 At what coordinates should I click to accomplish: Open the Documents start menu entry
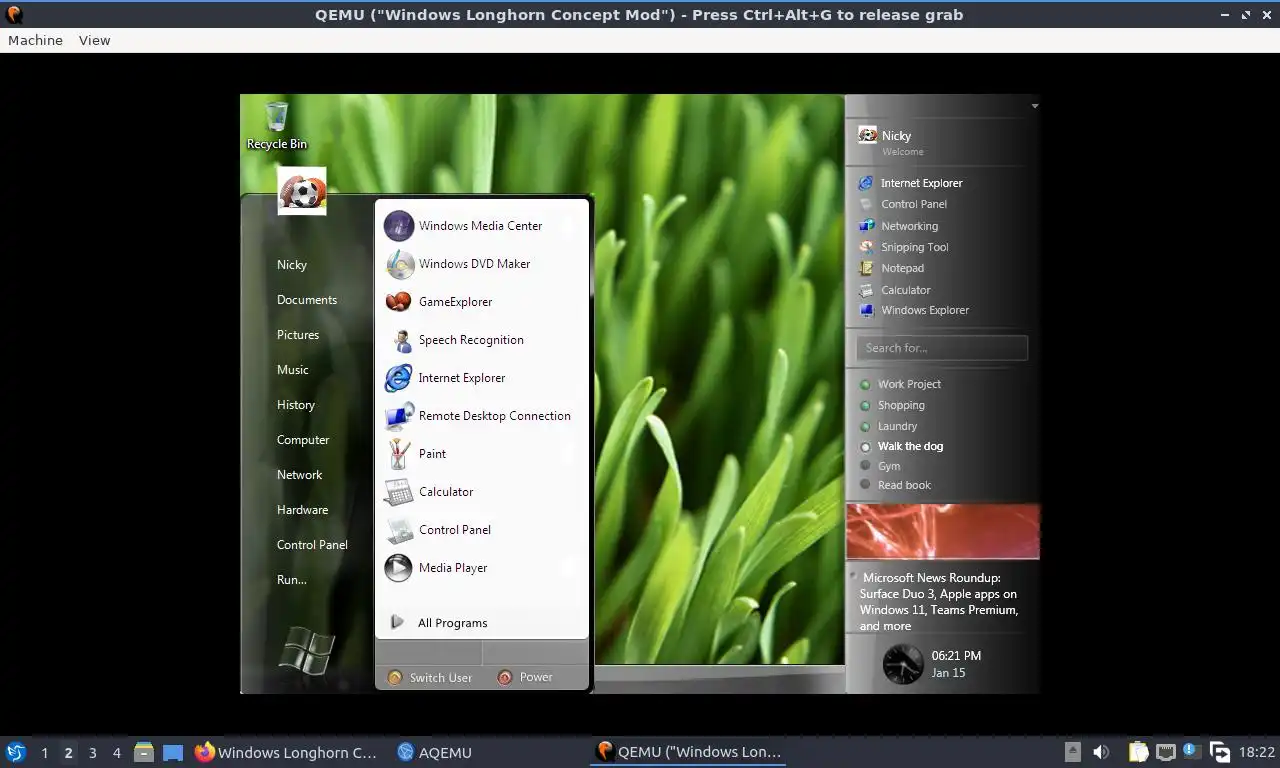[307, 300]
